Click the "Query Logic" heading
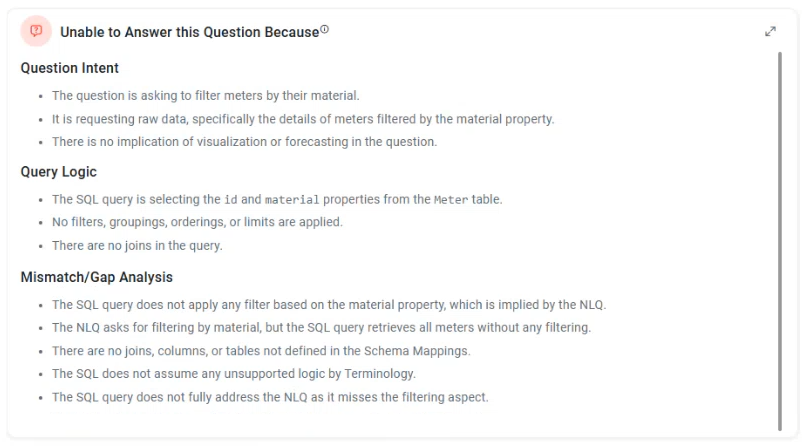The image size is (806, 447). (x=59, y=172)
